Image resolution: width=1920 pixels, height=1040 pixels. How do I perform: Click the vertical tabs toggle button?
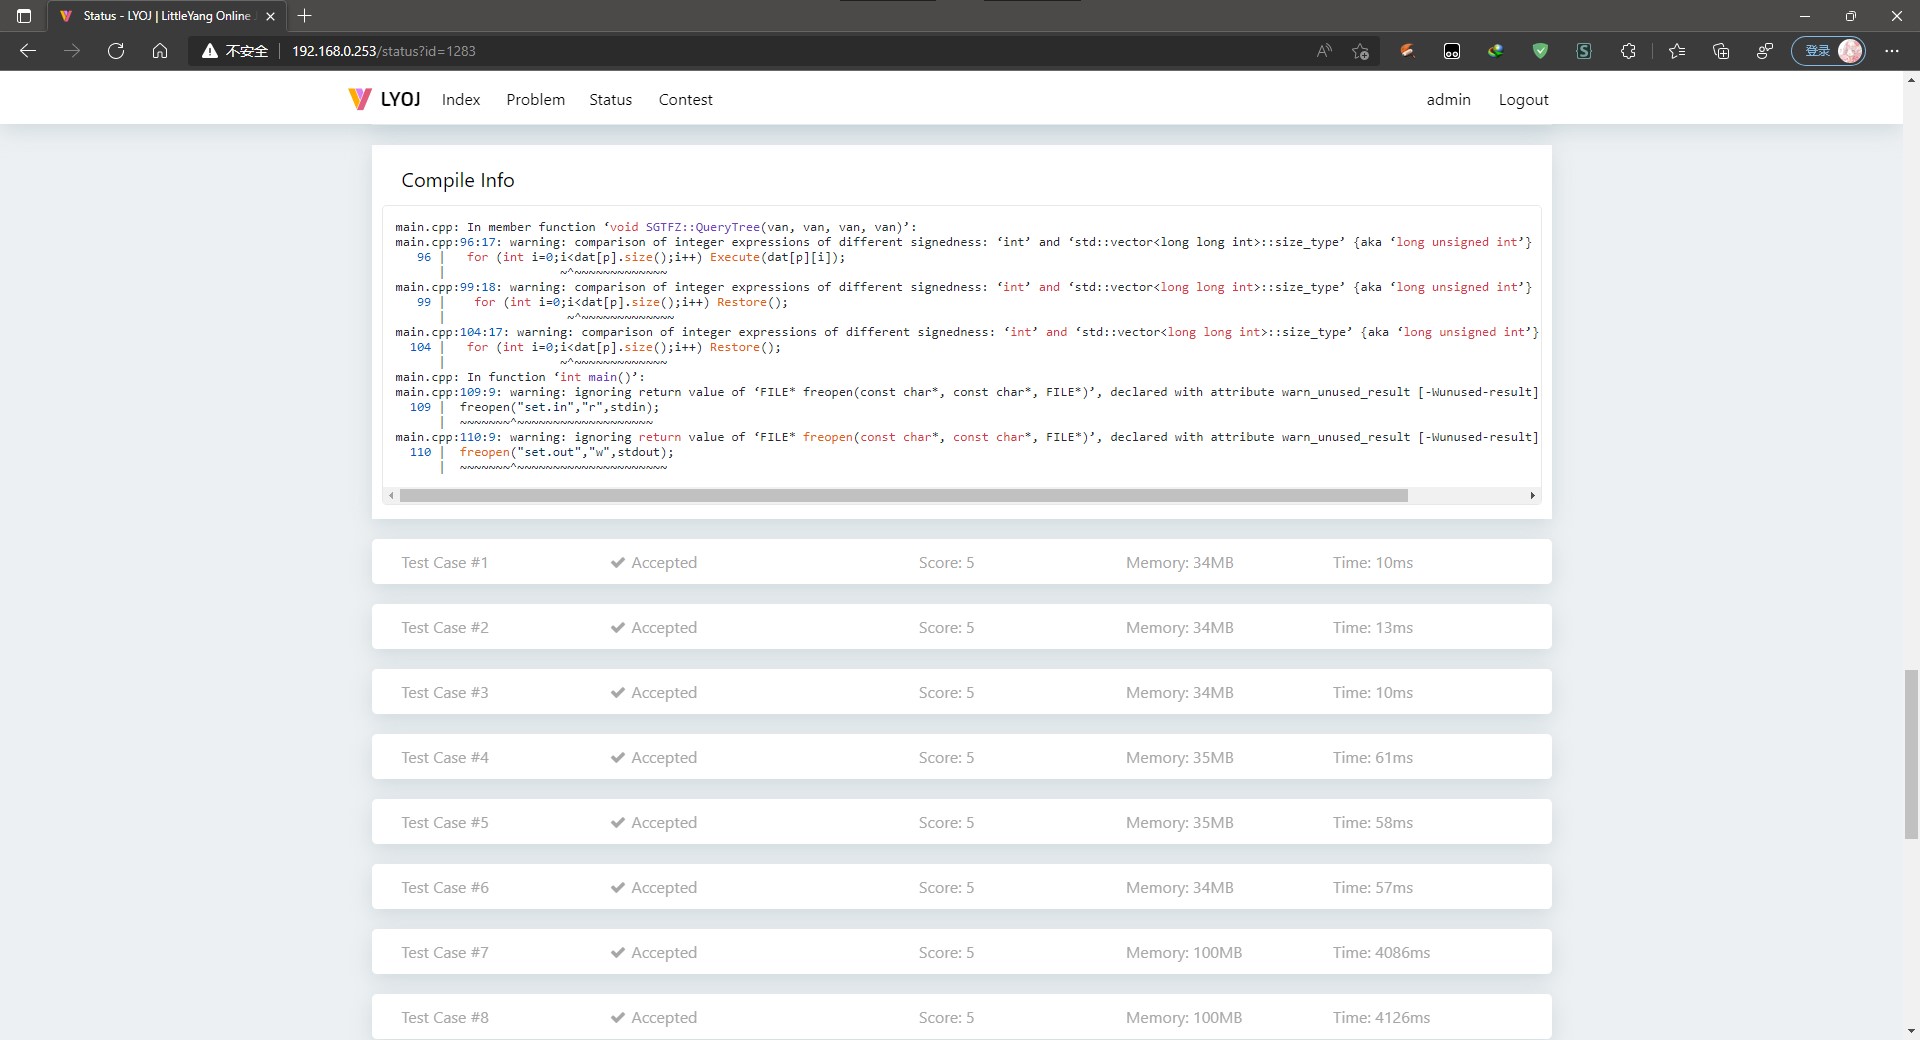pos(22,16)
